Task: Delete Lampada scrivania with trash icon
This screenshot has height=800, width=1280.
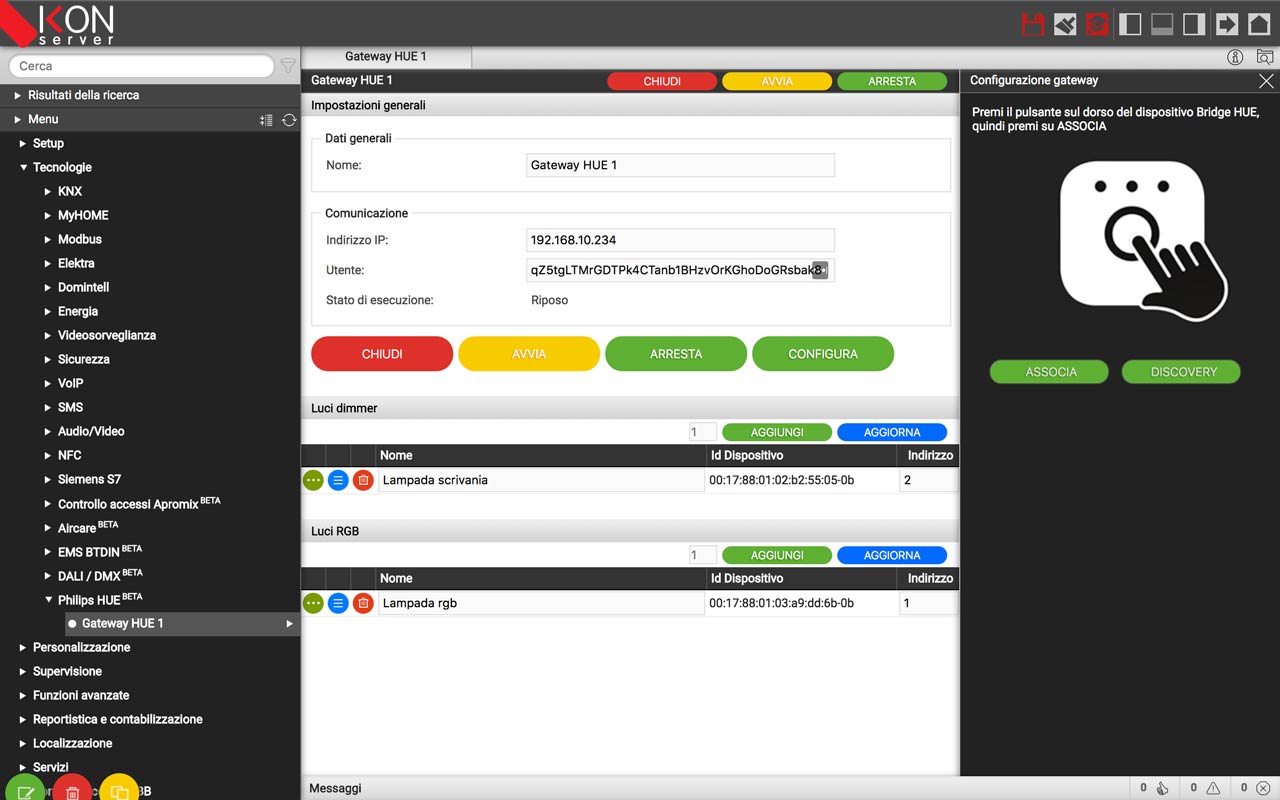Action: [363, 481]
